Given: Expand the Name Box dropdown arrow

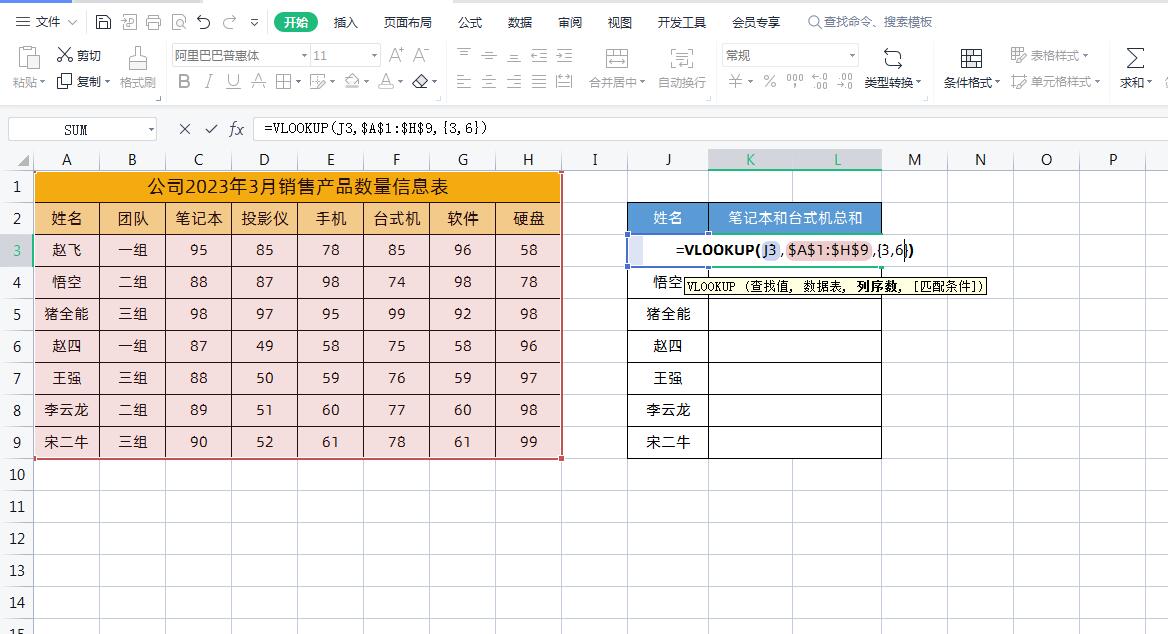Looking at the screenshot, I should coord(151,130).
